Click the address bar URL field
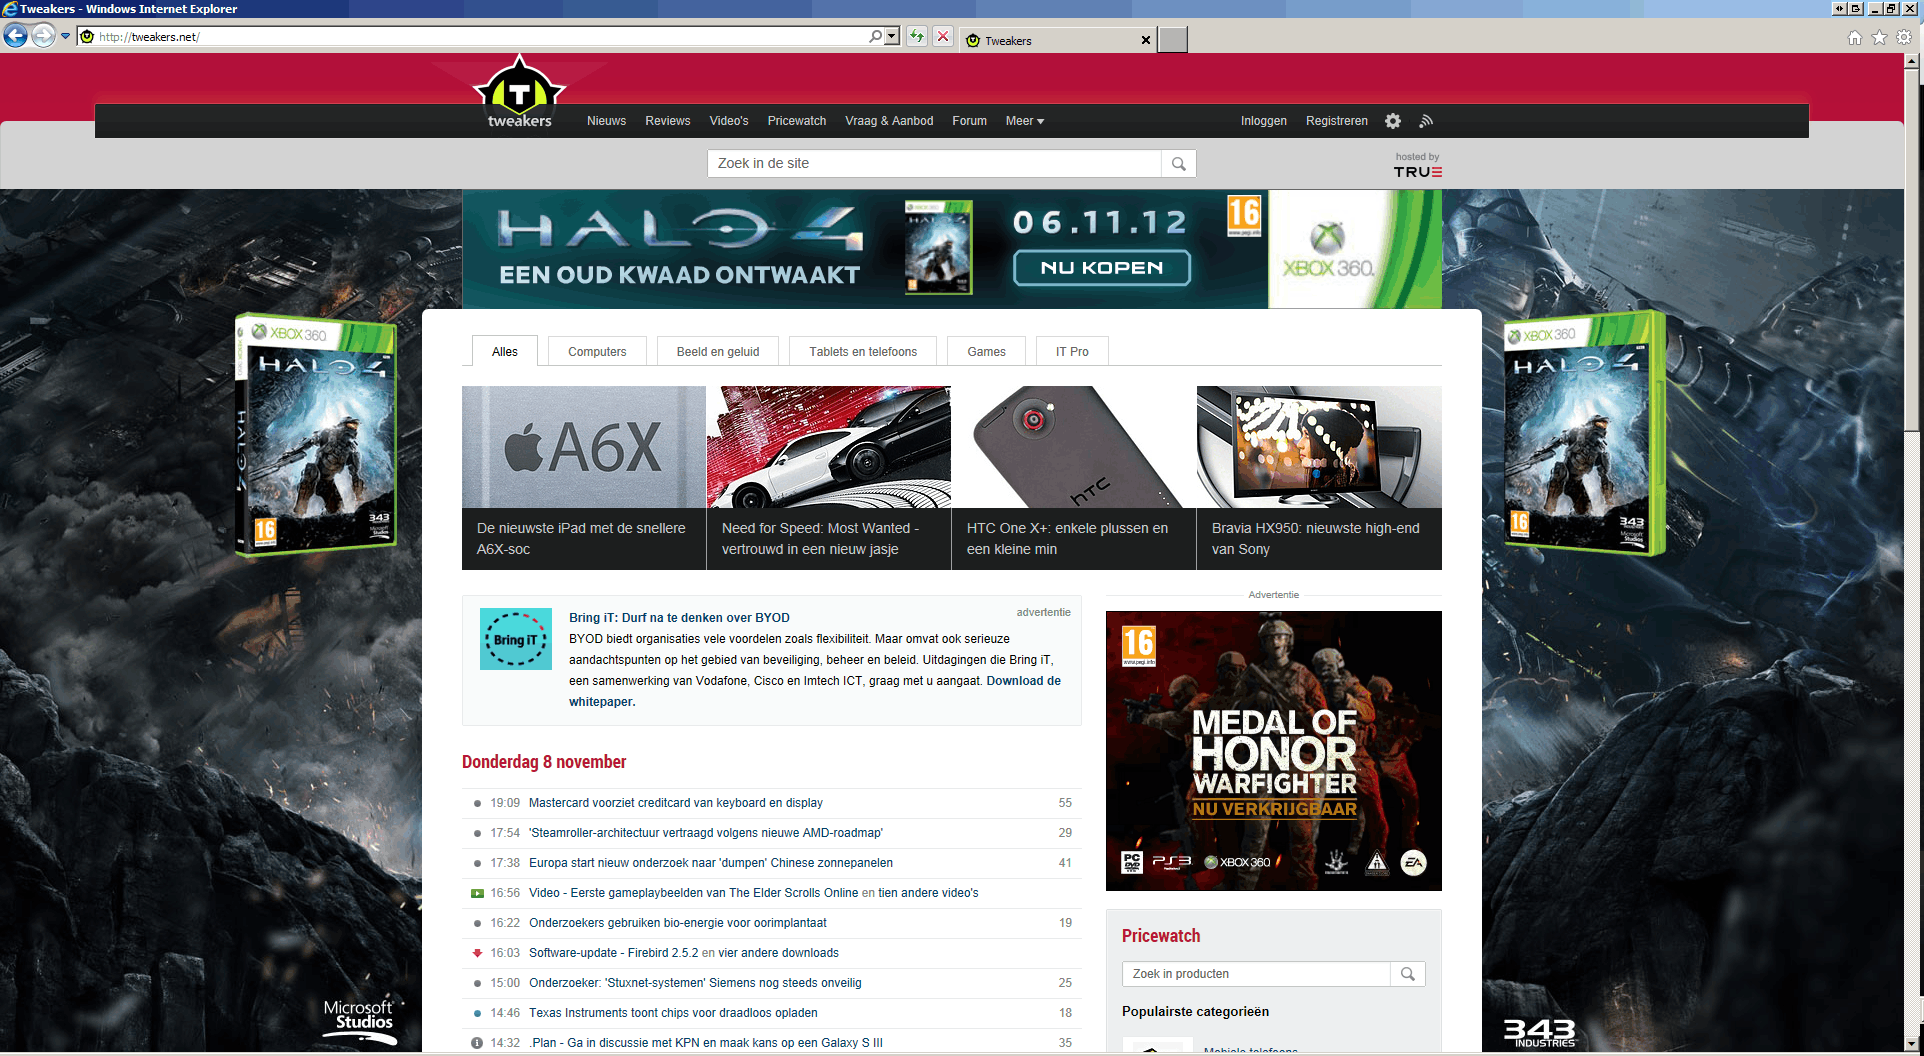Viewport: 1924px width, 1056px height. tap(480, 37)
